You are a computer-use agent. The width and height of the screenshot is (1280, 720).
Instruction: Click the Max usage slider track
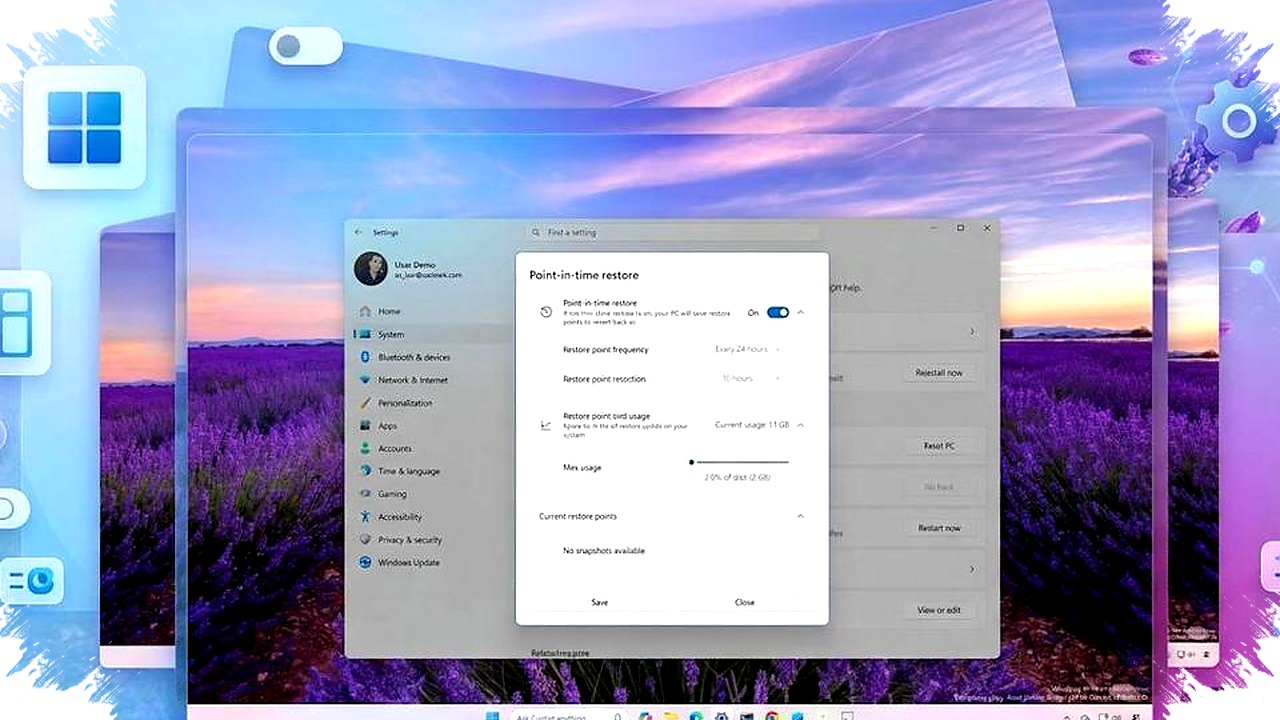pos(742,462)
